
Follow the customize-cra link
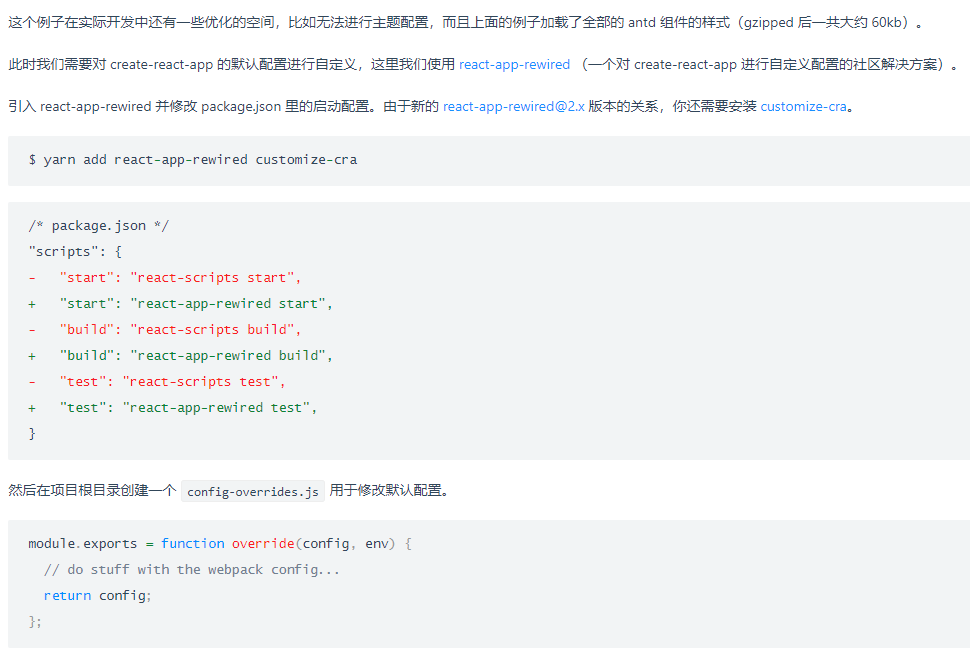(x=802, y=106)
